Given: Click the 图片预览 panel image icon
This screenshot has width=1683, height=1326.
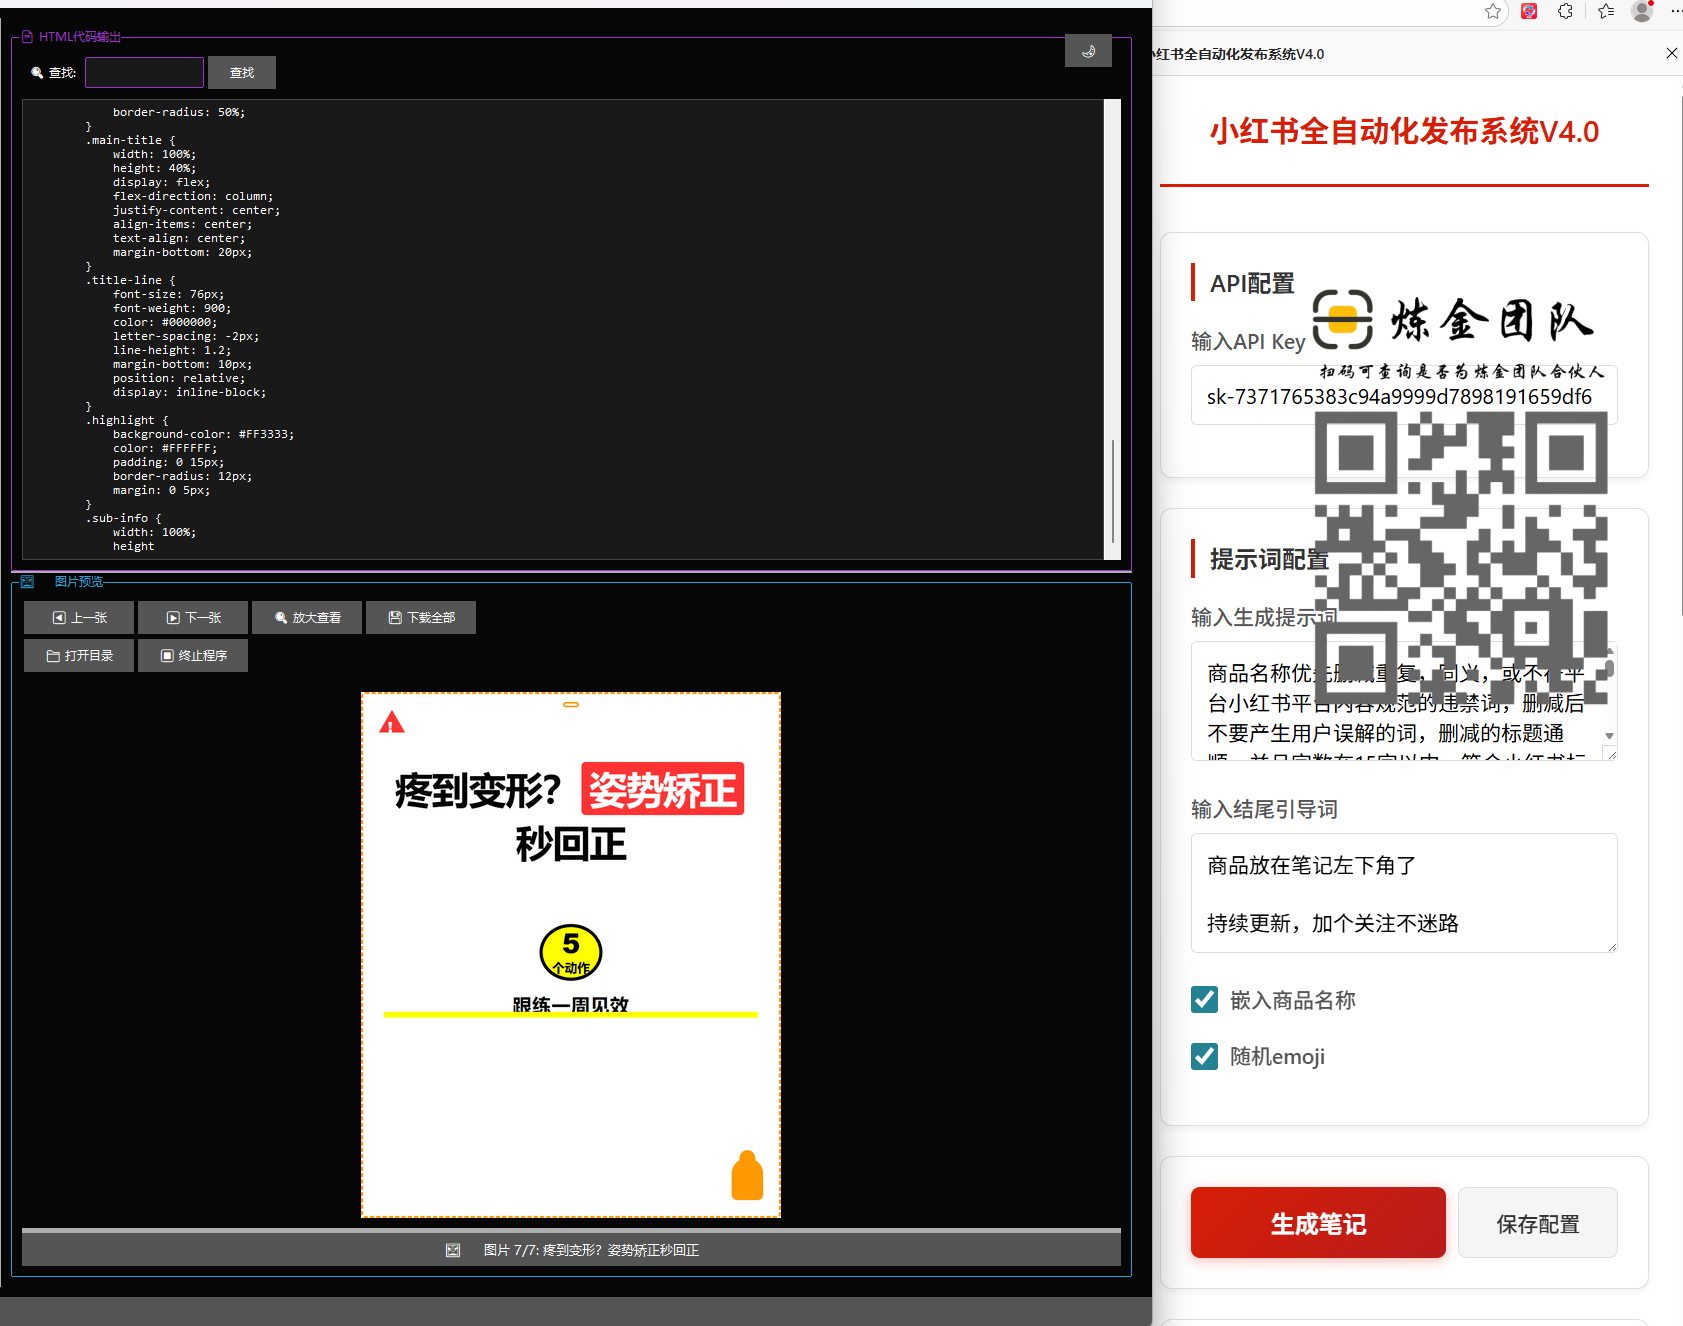Looking at the screenshot, I should [26, 581].
